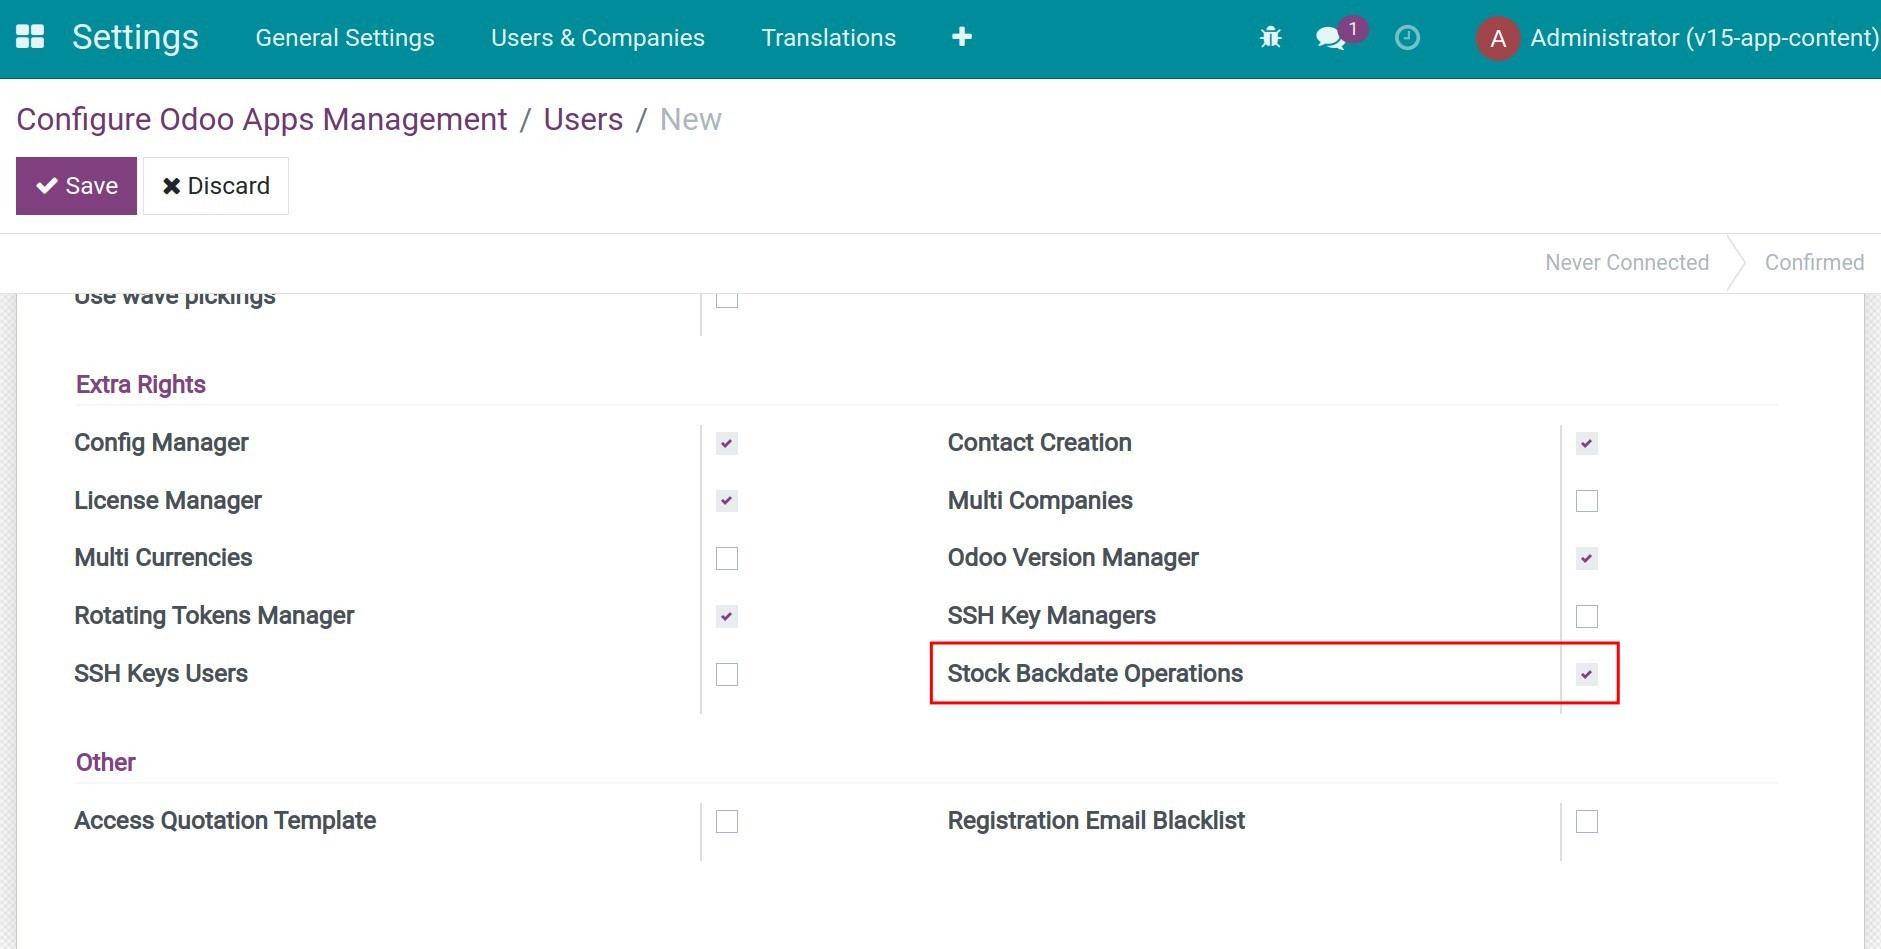Navigate to Configure Odoo Apps Management breadcrumb
The width and height of the screenshot is (1881, 949).
tap(261, 119)
